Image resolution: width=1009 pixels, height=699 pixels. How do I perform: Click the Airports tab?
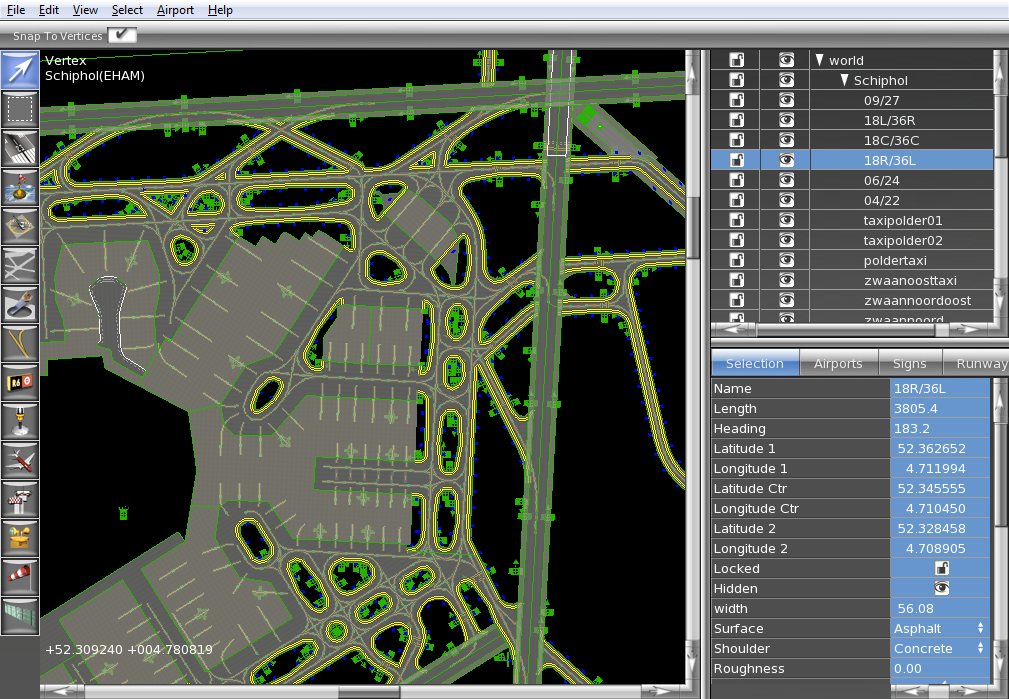coord(838,363)
